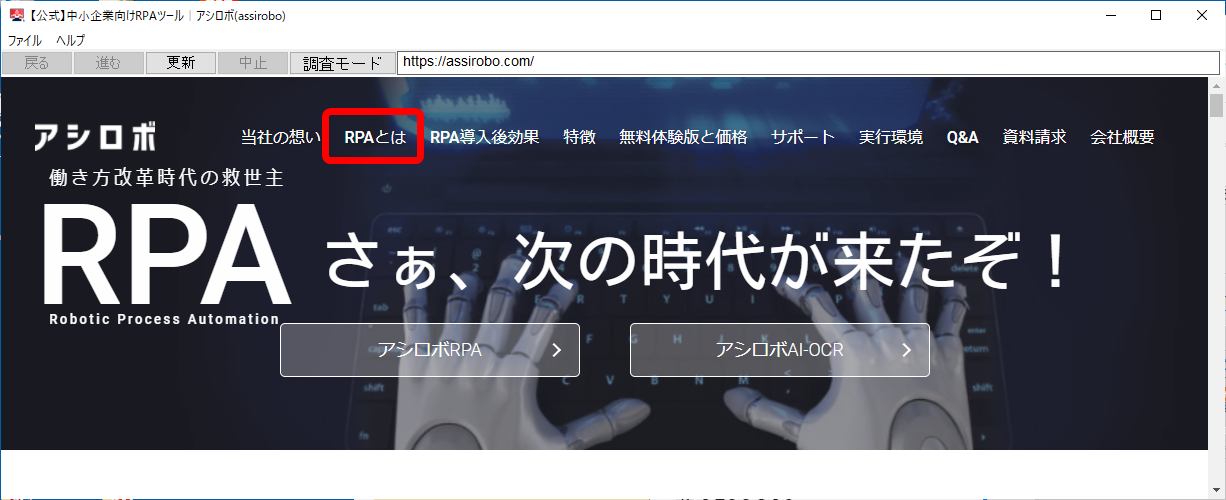Click the アシロボ logo in header
Image resolution: width=1226 pixels, height=500 pixels.
tap(95, 137)
